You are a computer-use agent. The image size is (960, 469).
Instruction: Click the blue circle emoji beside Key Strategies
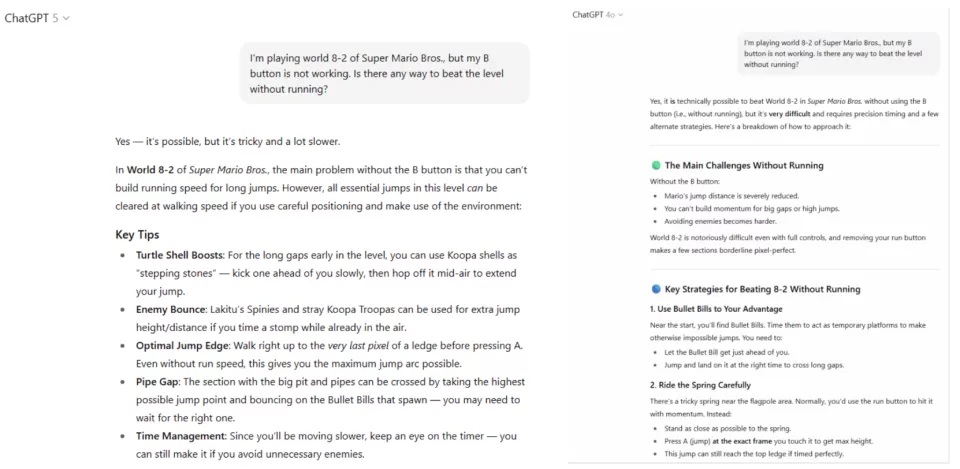(656, 289)
